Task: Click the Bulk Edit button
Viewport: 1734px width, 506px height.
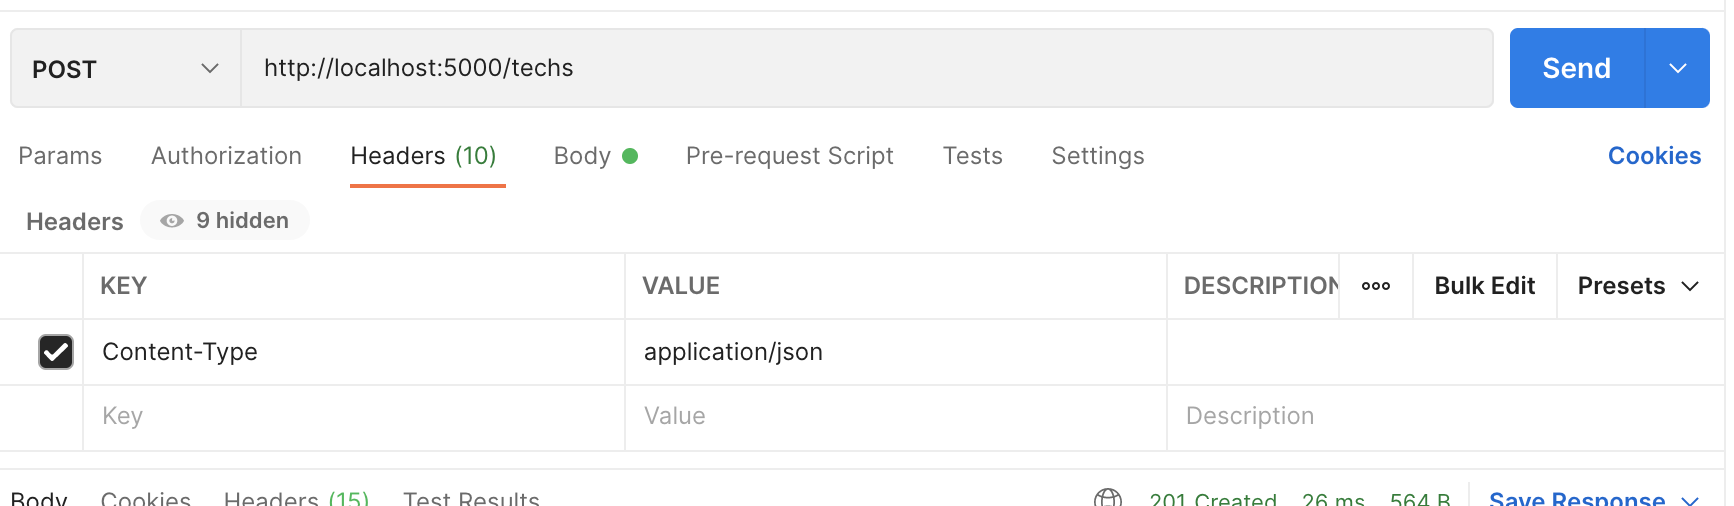Action: point(1484,286)
